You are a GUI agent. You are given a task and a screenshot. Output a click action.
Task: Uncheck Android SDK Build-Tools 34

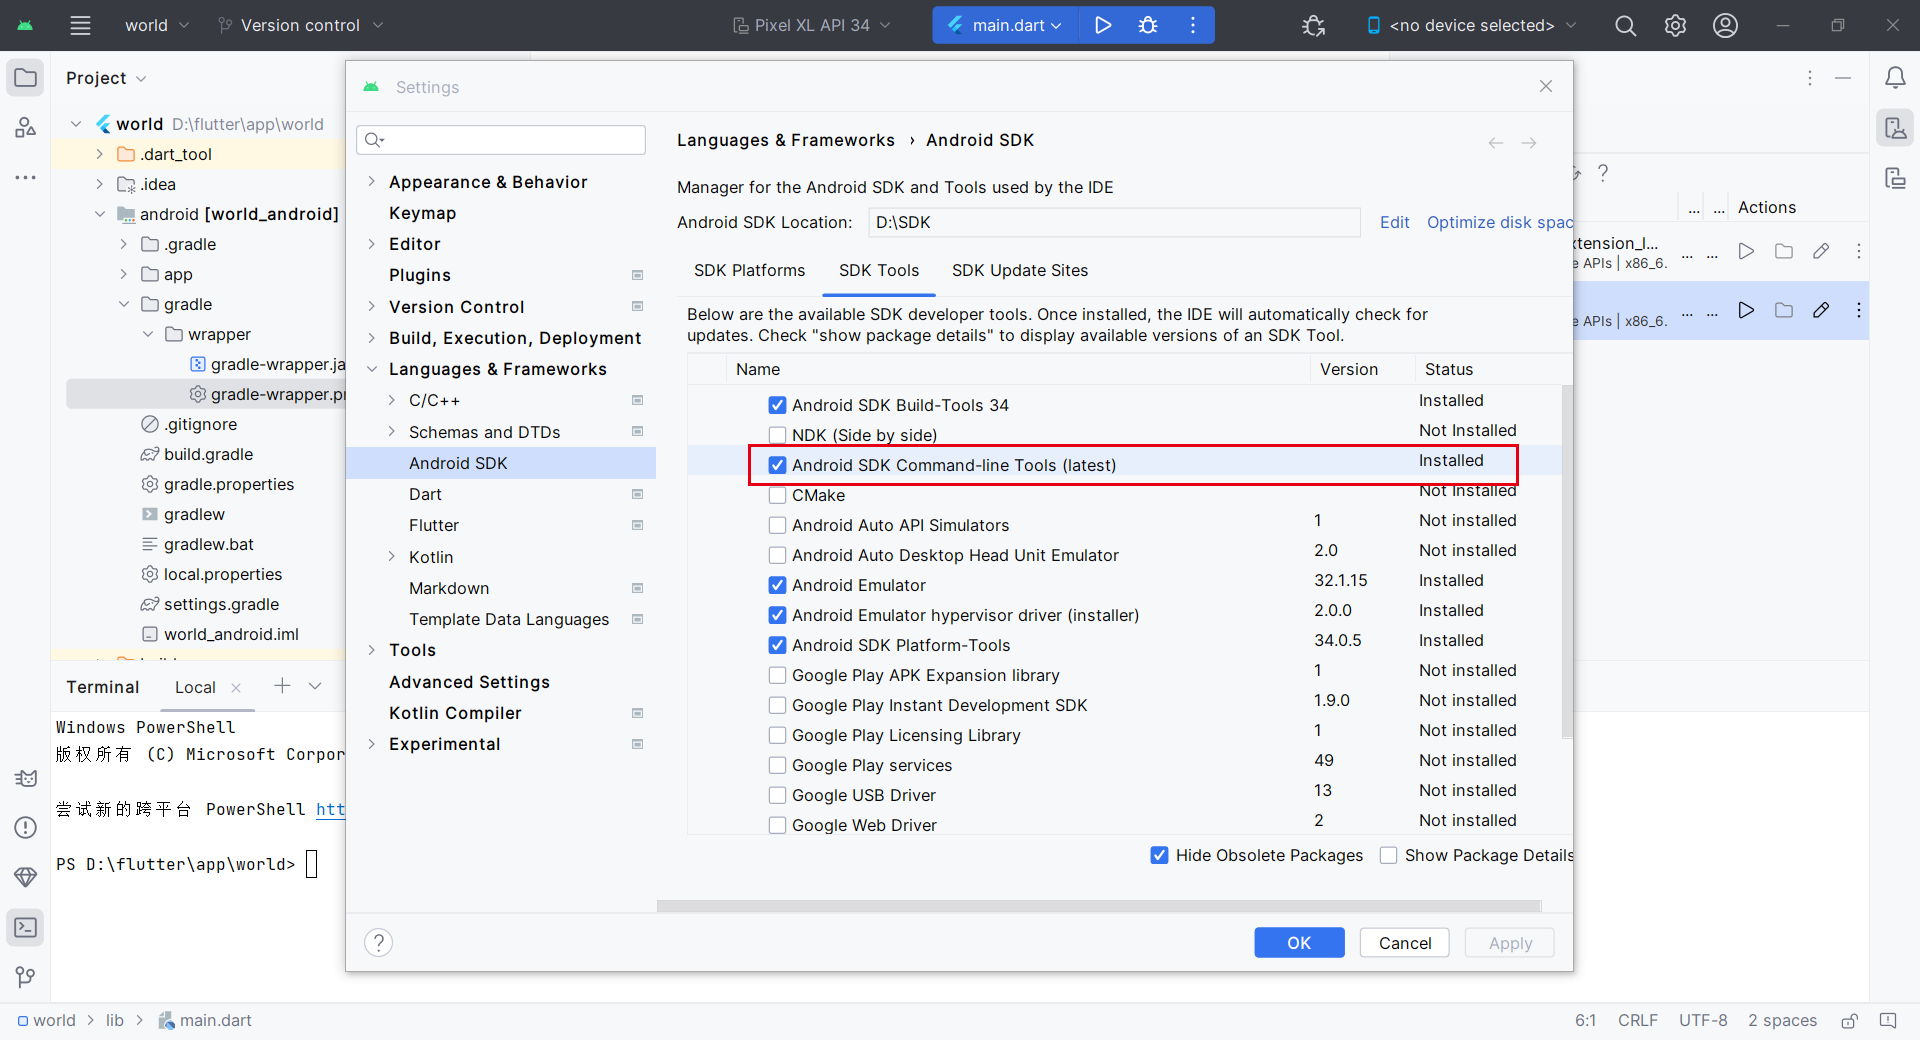(x=777, y=405)
